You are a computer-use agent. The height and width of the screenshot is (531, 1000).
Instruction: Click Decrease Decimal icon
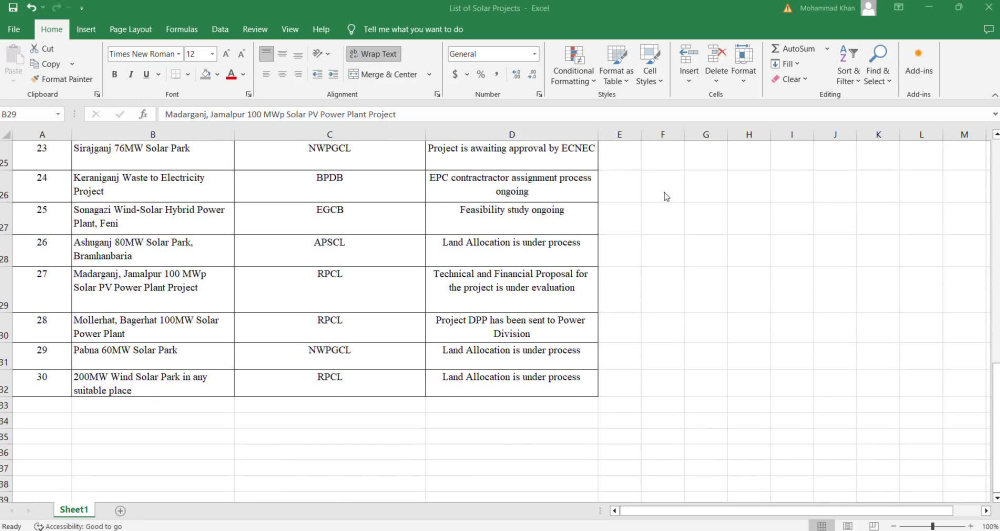tap(532, 75)
